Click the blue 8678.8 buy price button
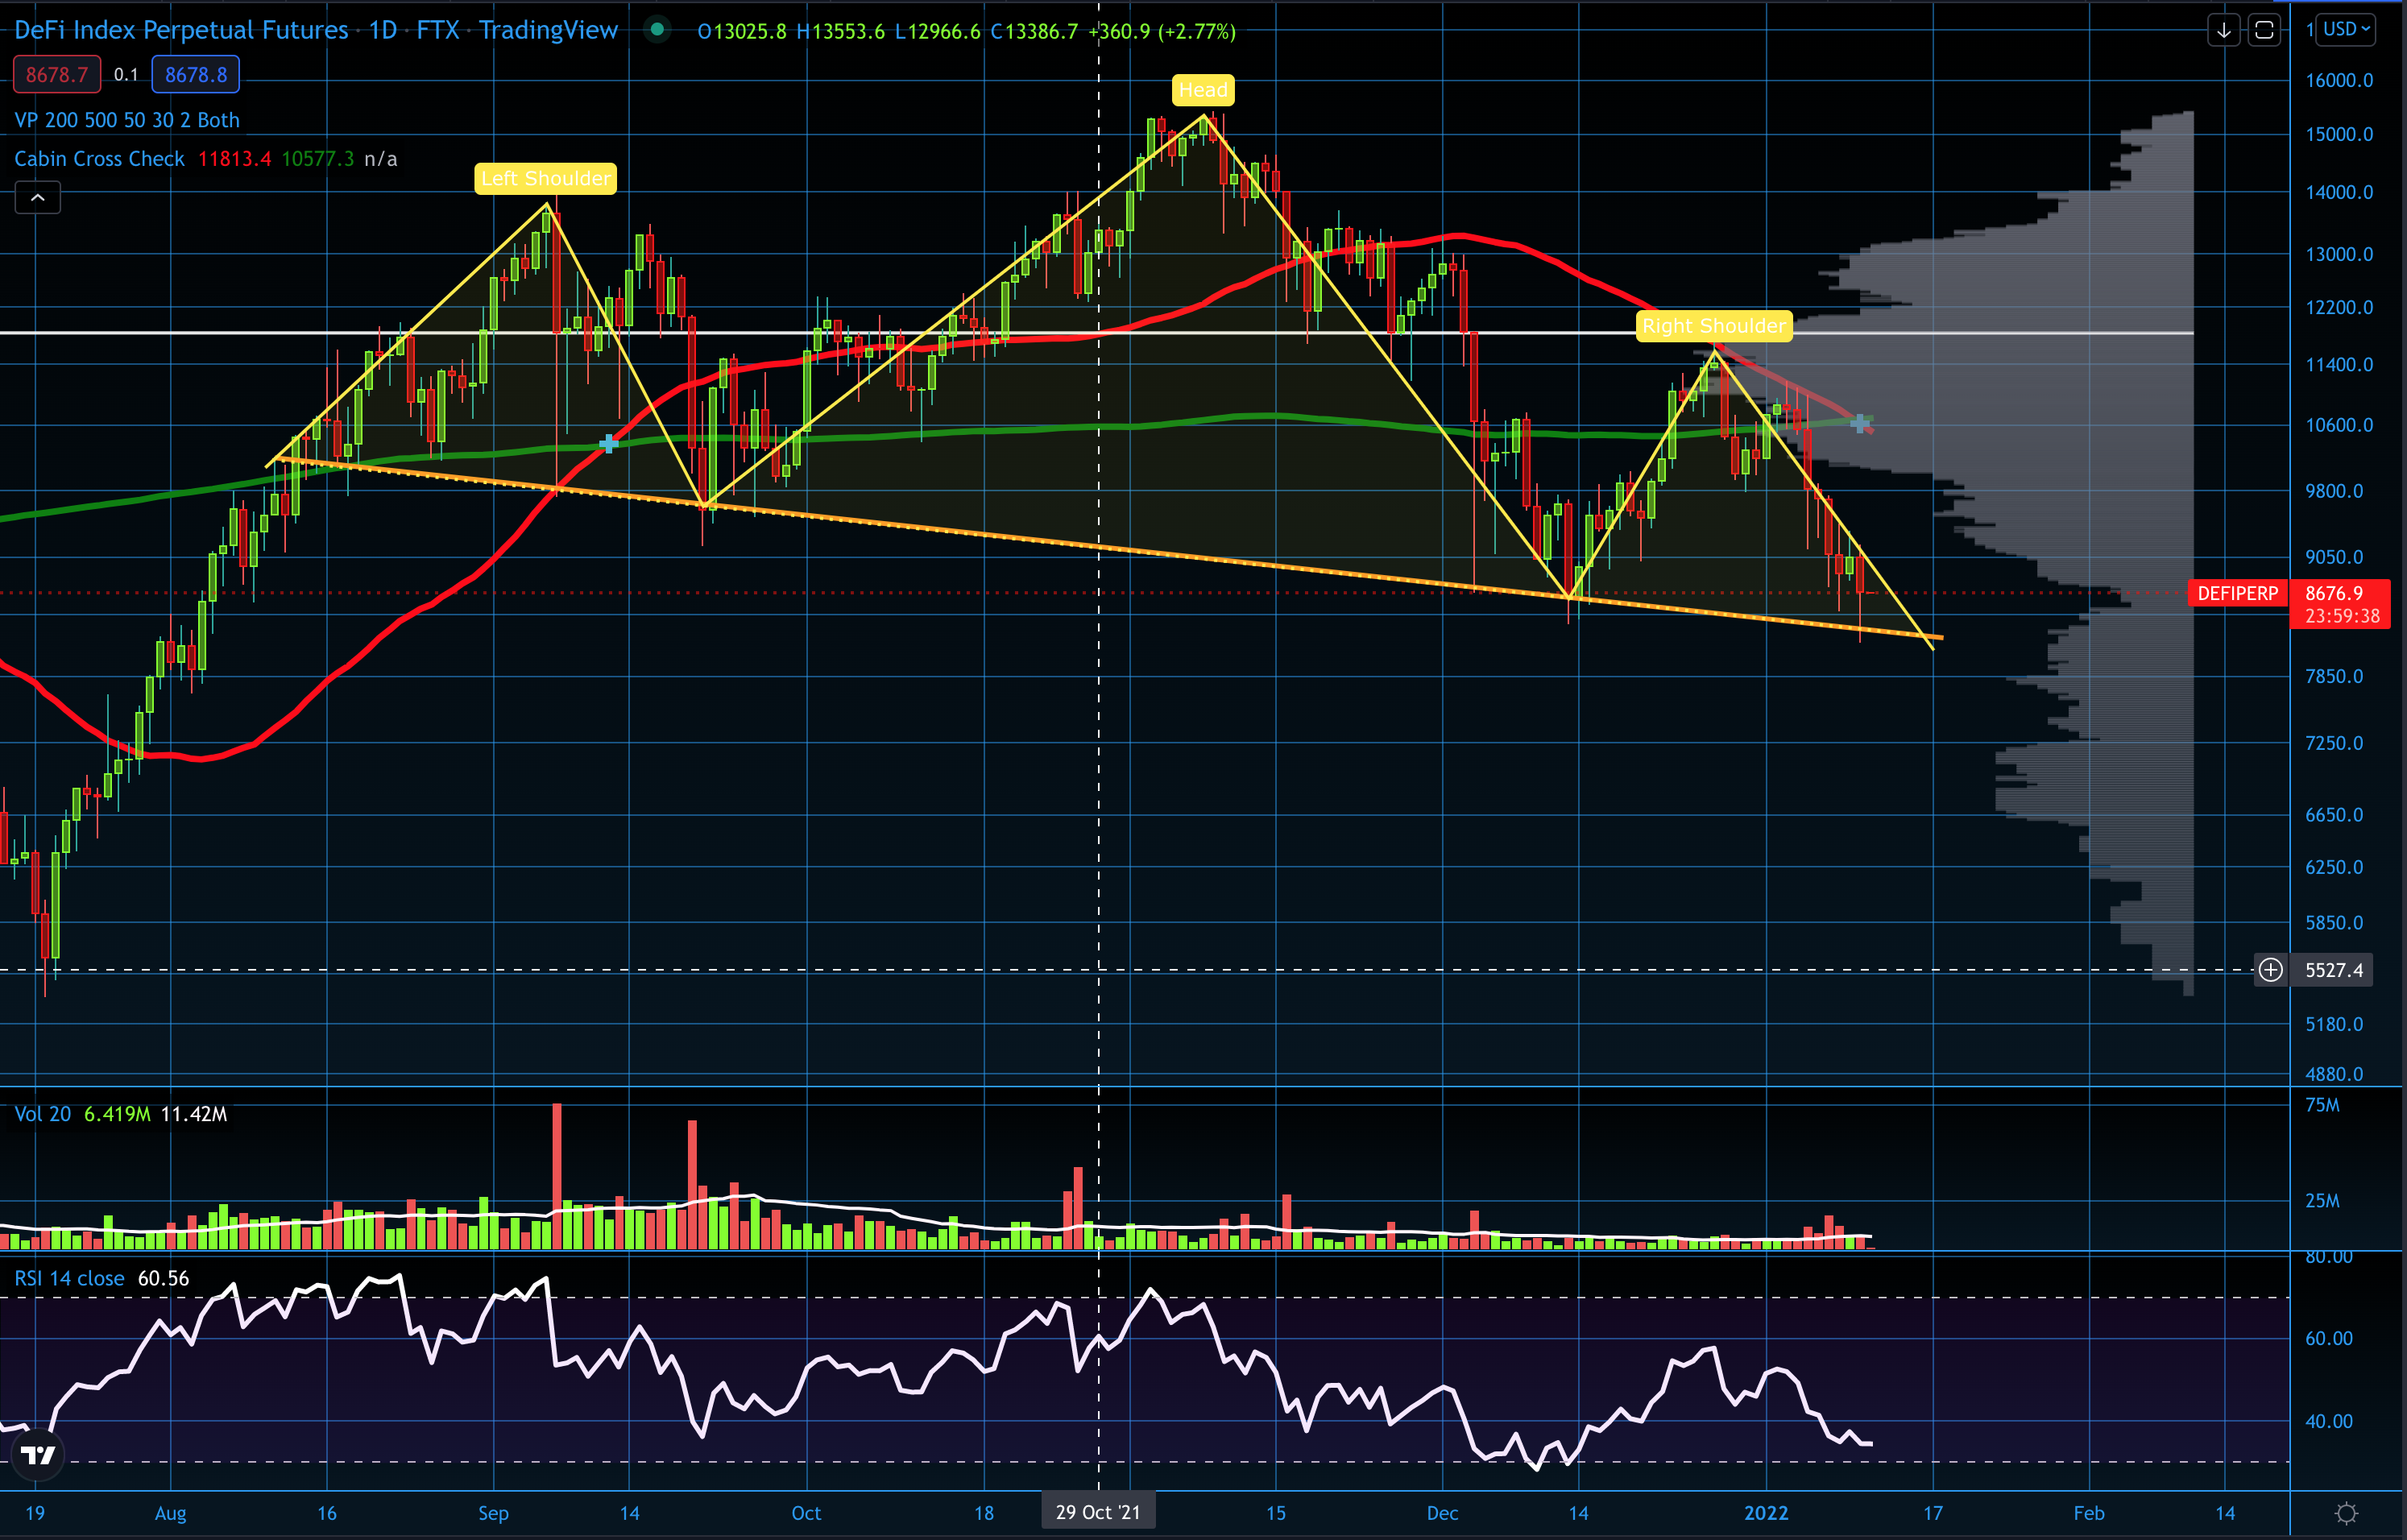 tap(195, 75)
